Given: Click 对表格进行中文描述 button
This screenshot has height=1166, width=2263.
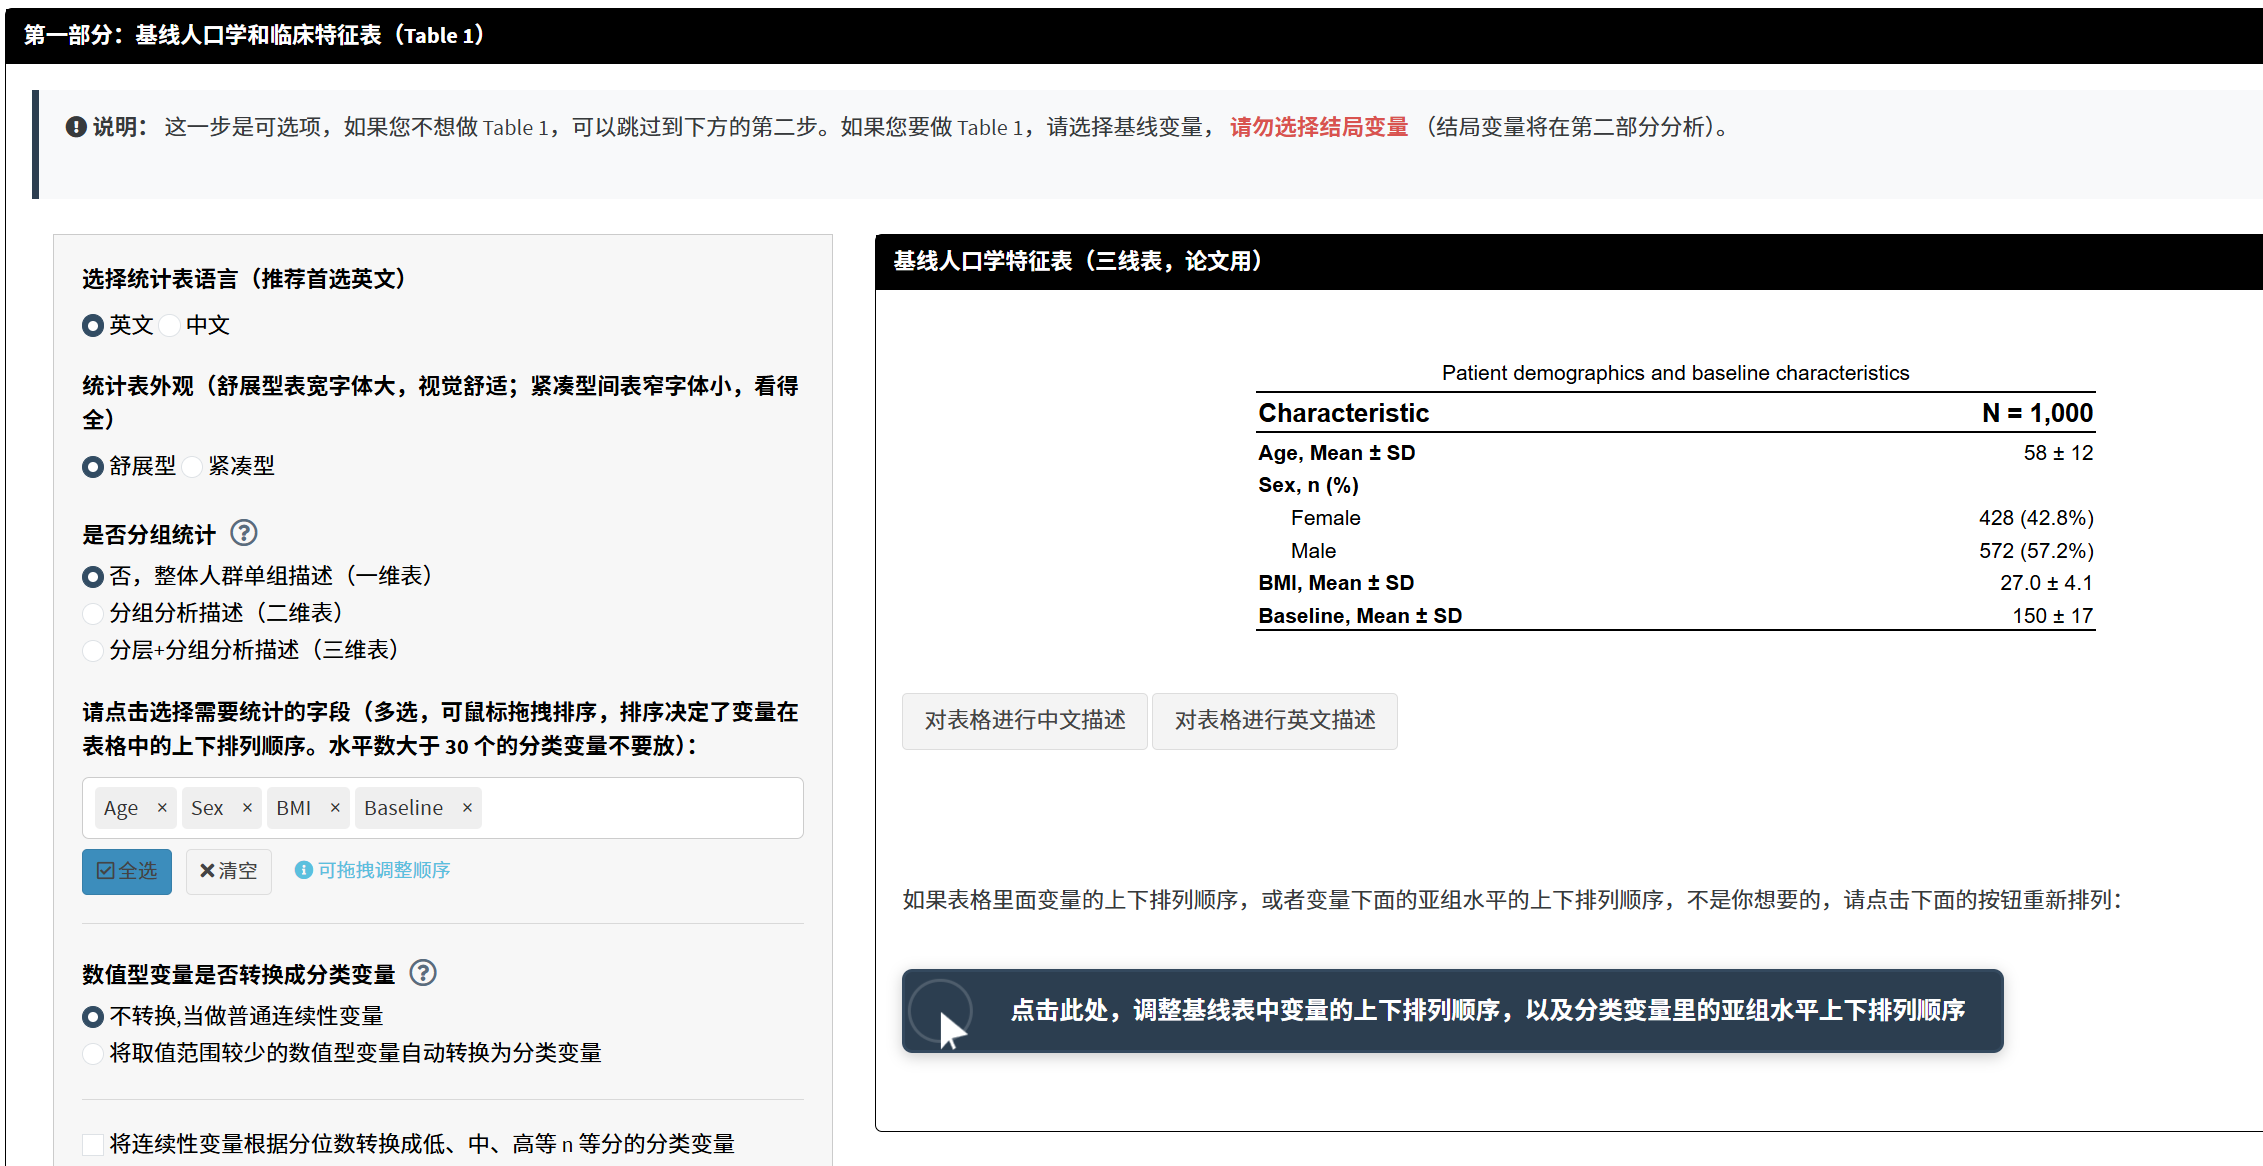Looking at the screenshot, I should pyautogui.click(x=1024, y=721).
